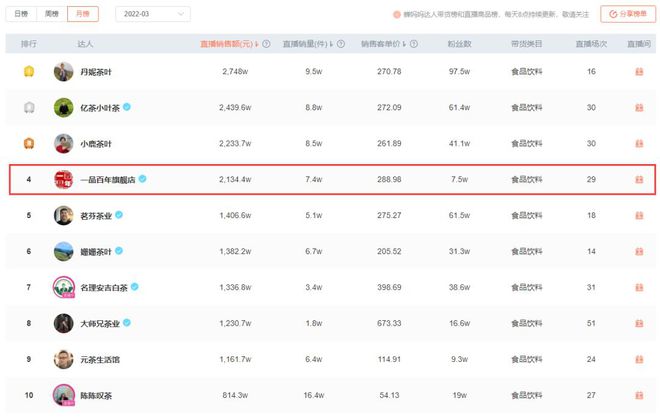660x417 pixels.
Task: Click verified badge beside 大师兄茶业
Action: coord(127,323)
